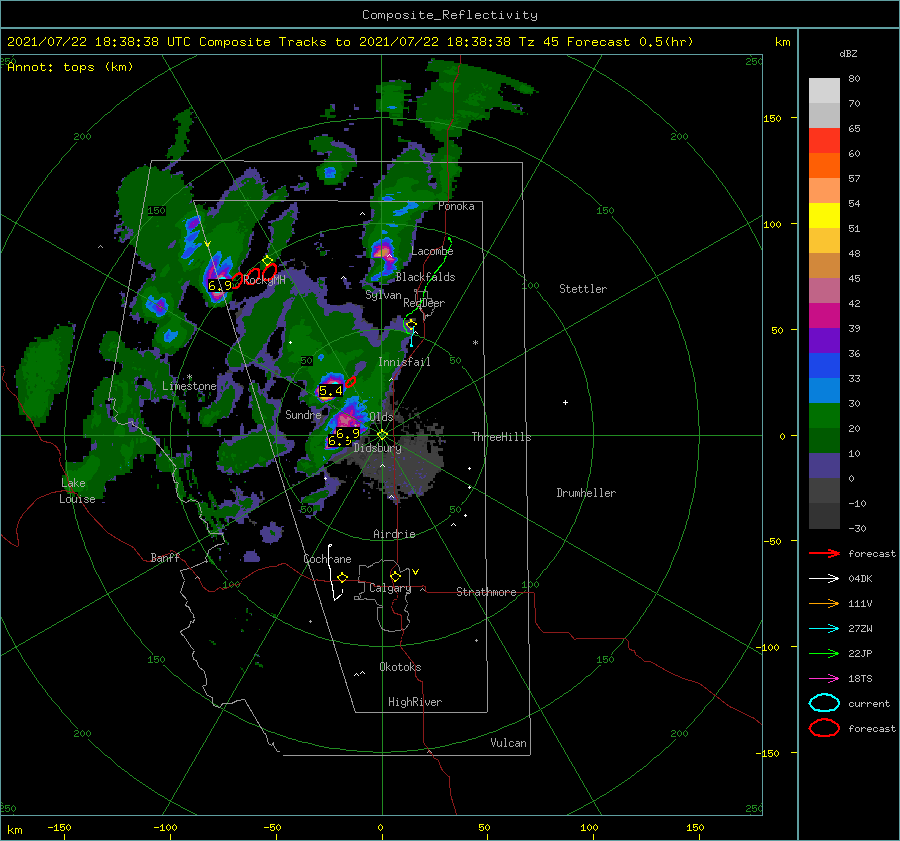Viewport: 900px width, 841px height.
Task: Click the yellow diamond marker near Cochrane
Action: [x=343, y=578]
